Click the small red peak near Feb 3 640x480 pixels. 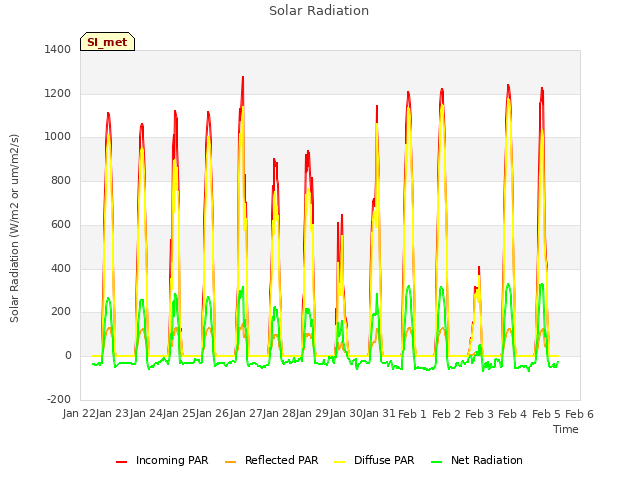[479, 268]
